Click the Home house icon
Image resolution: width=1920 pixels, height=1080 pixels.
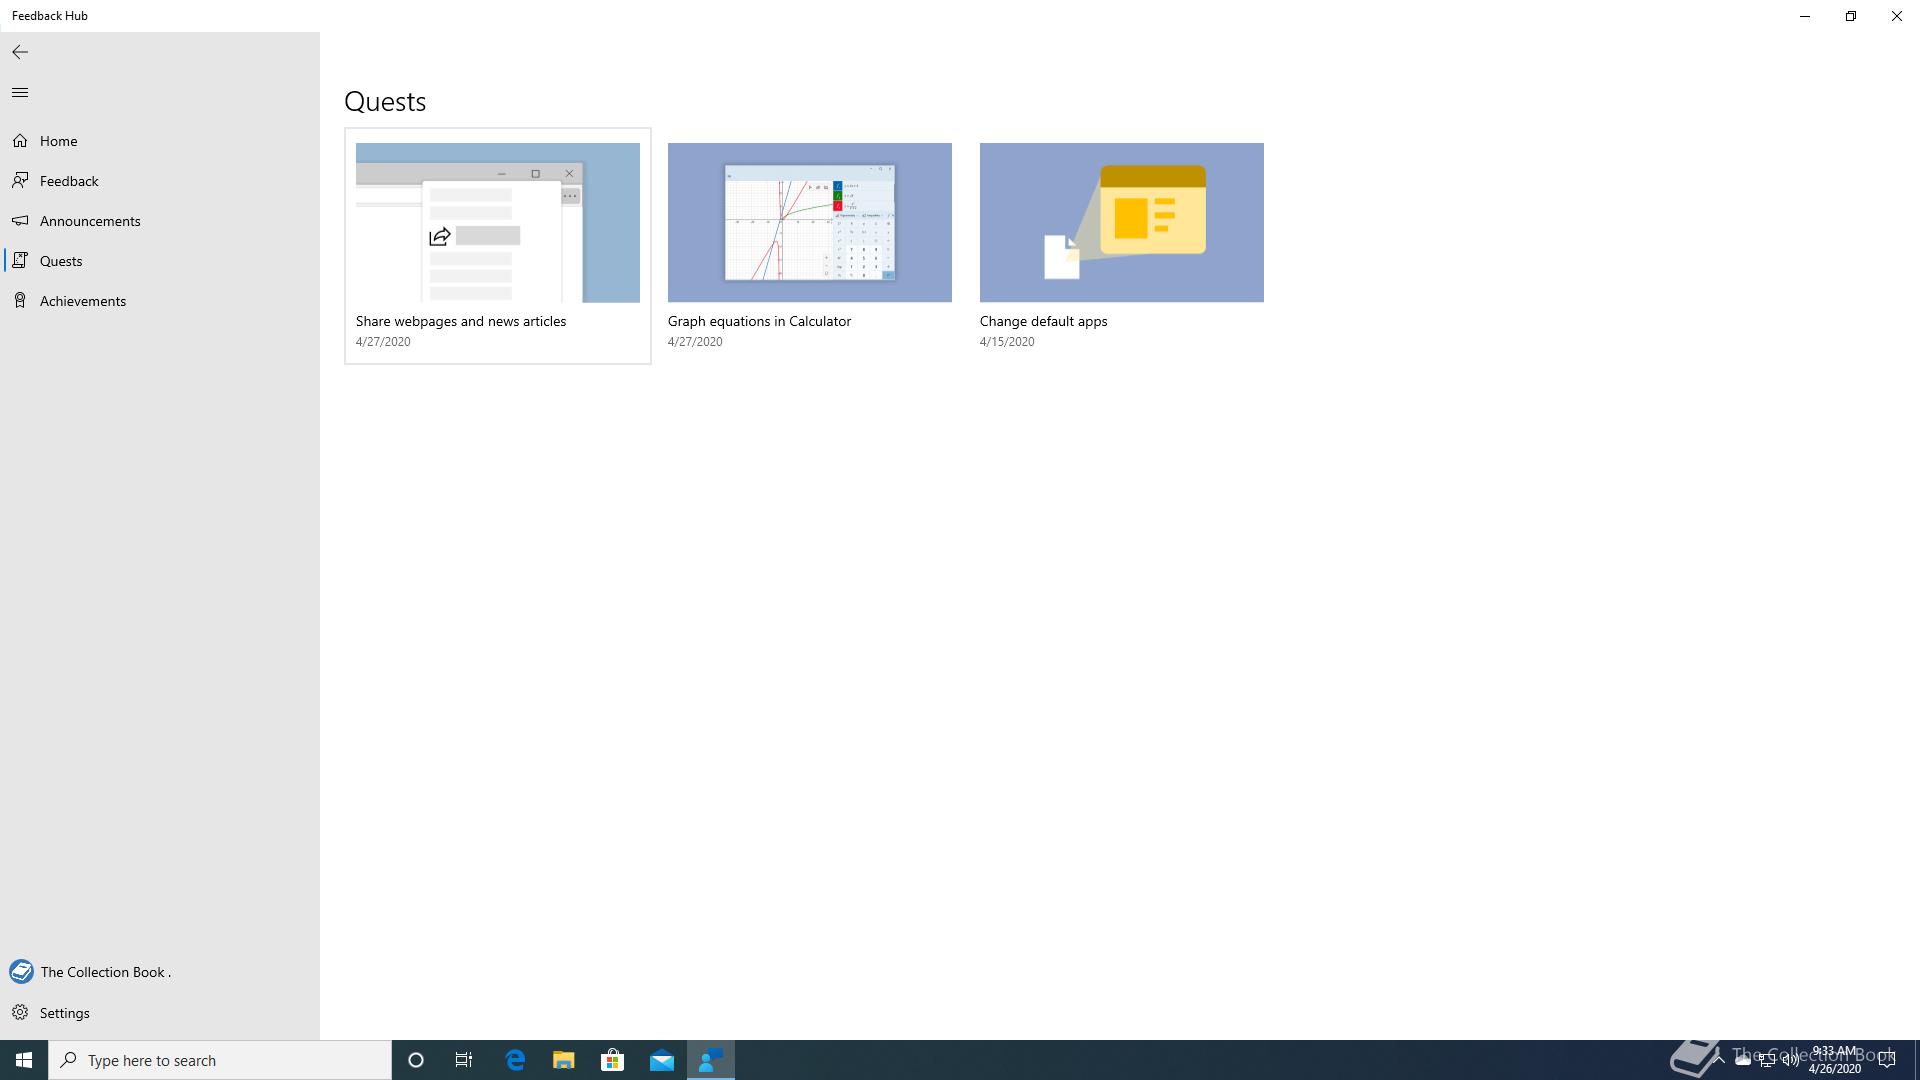tap(20, 141)
